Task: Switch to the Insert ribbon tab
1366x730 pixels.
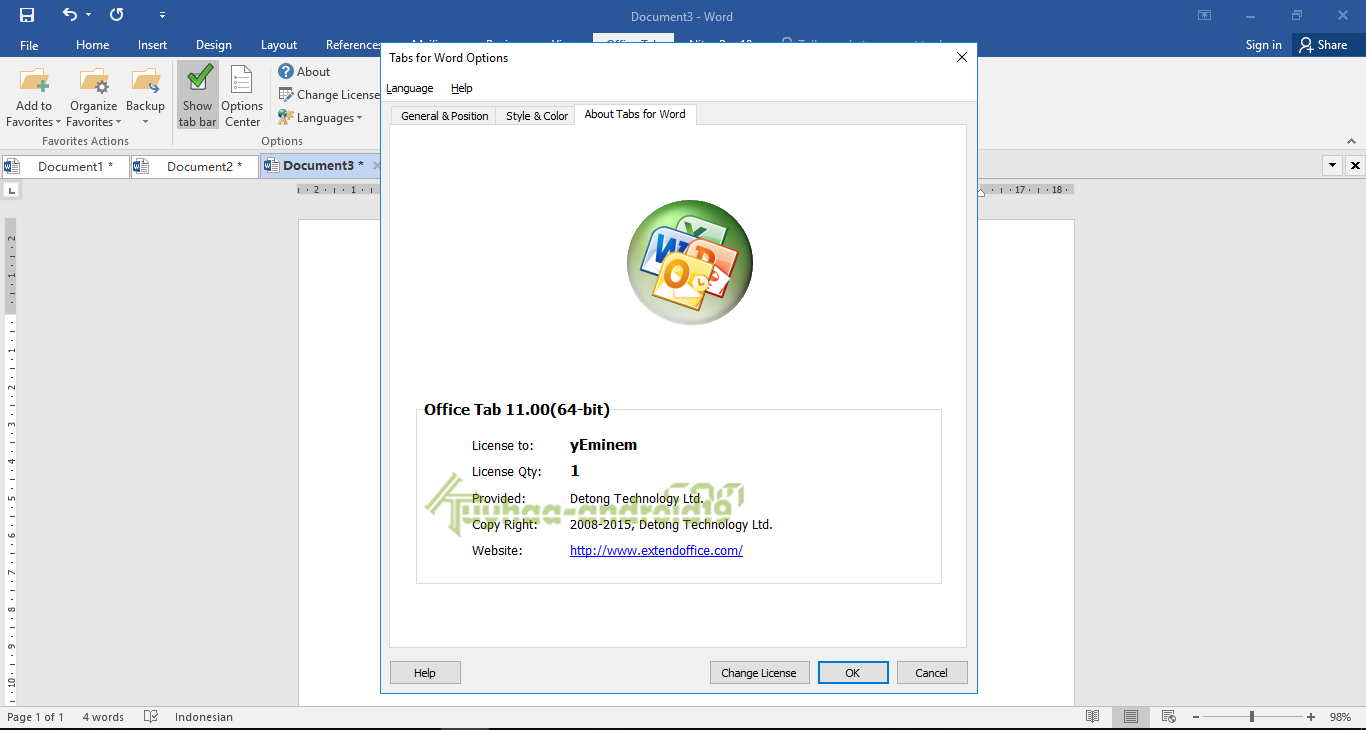Action: click(153, 45)
